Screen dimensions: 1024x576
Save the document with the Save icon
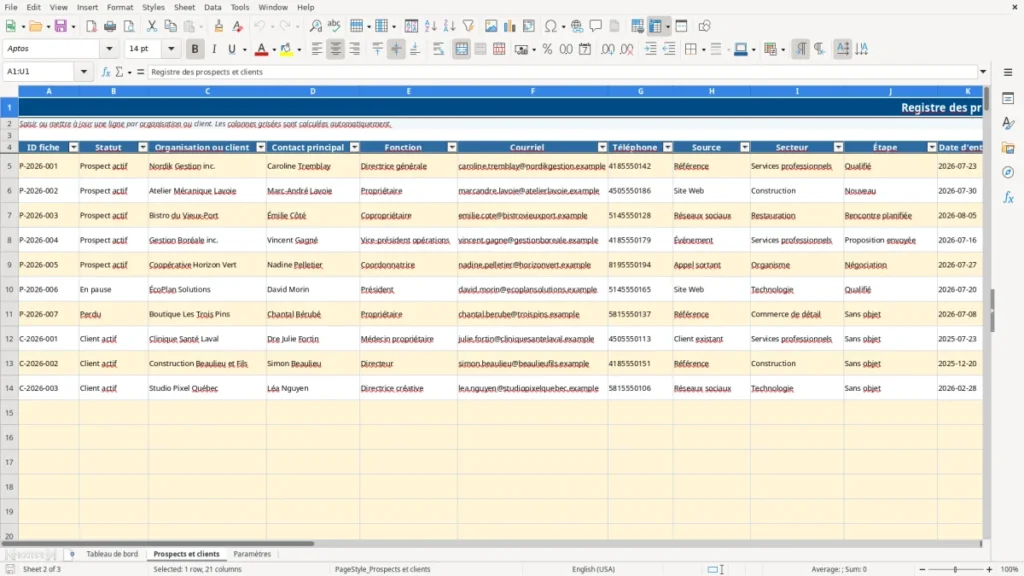point(61,26)
